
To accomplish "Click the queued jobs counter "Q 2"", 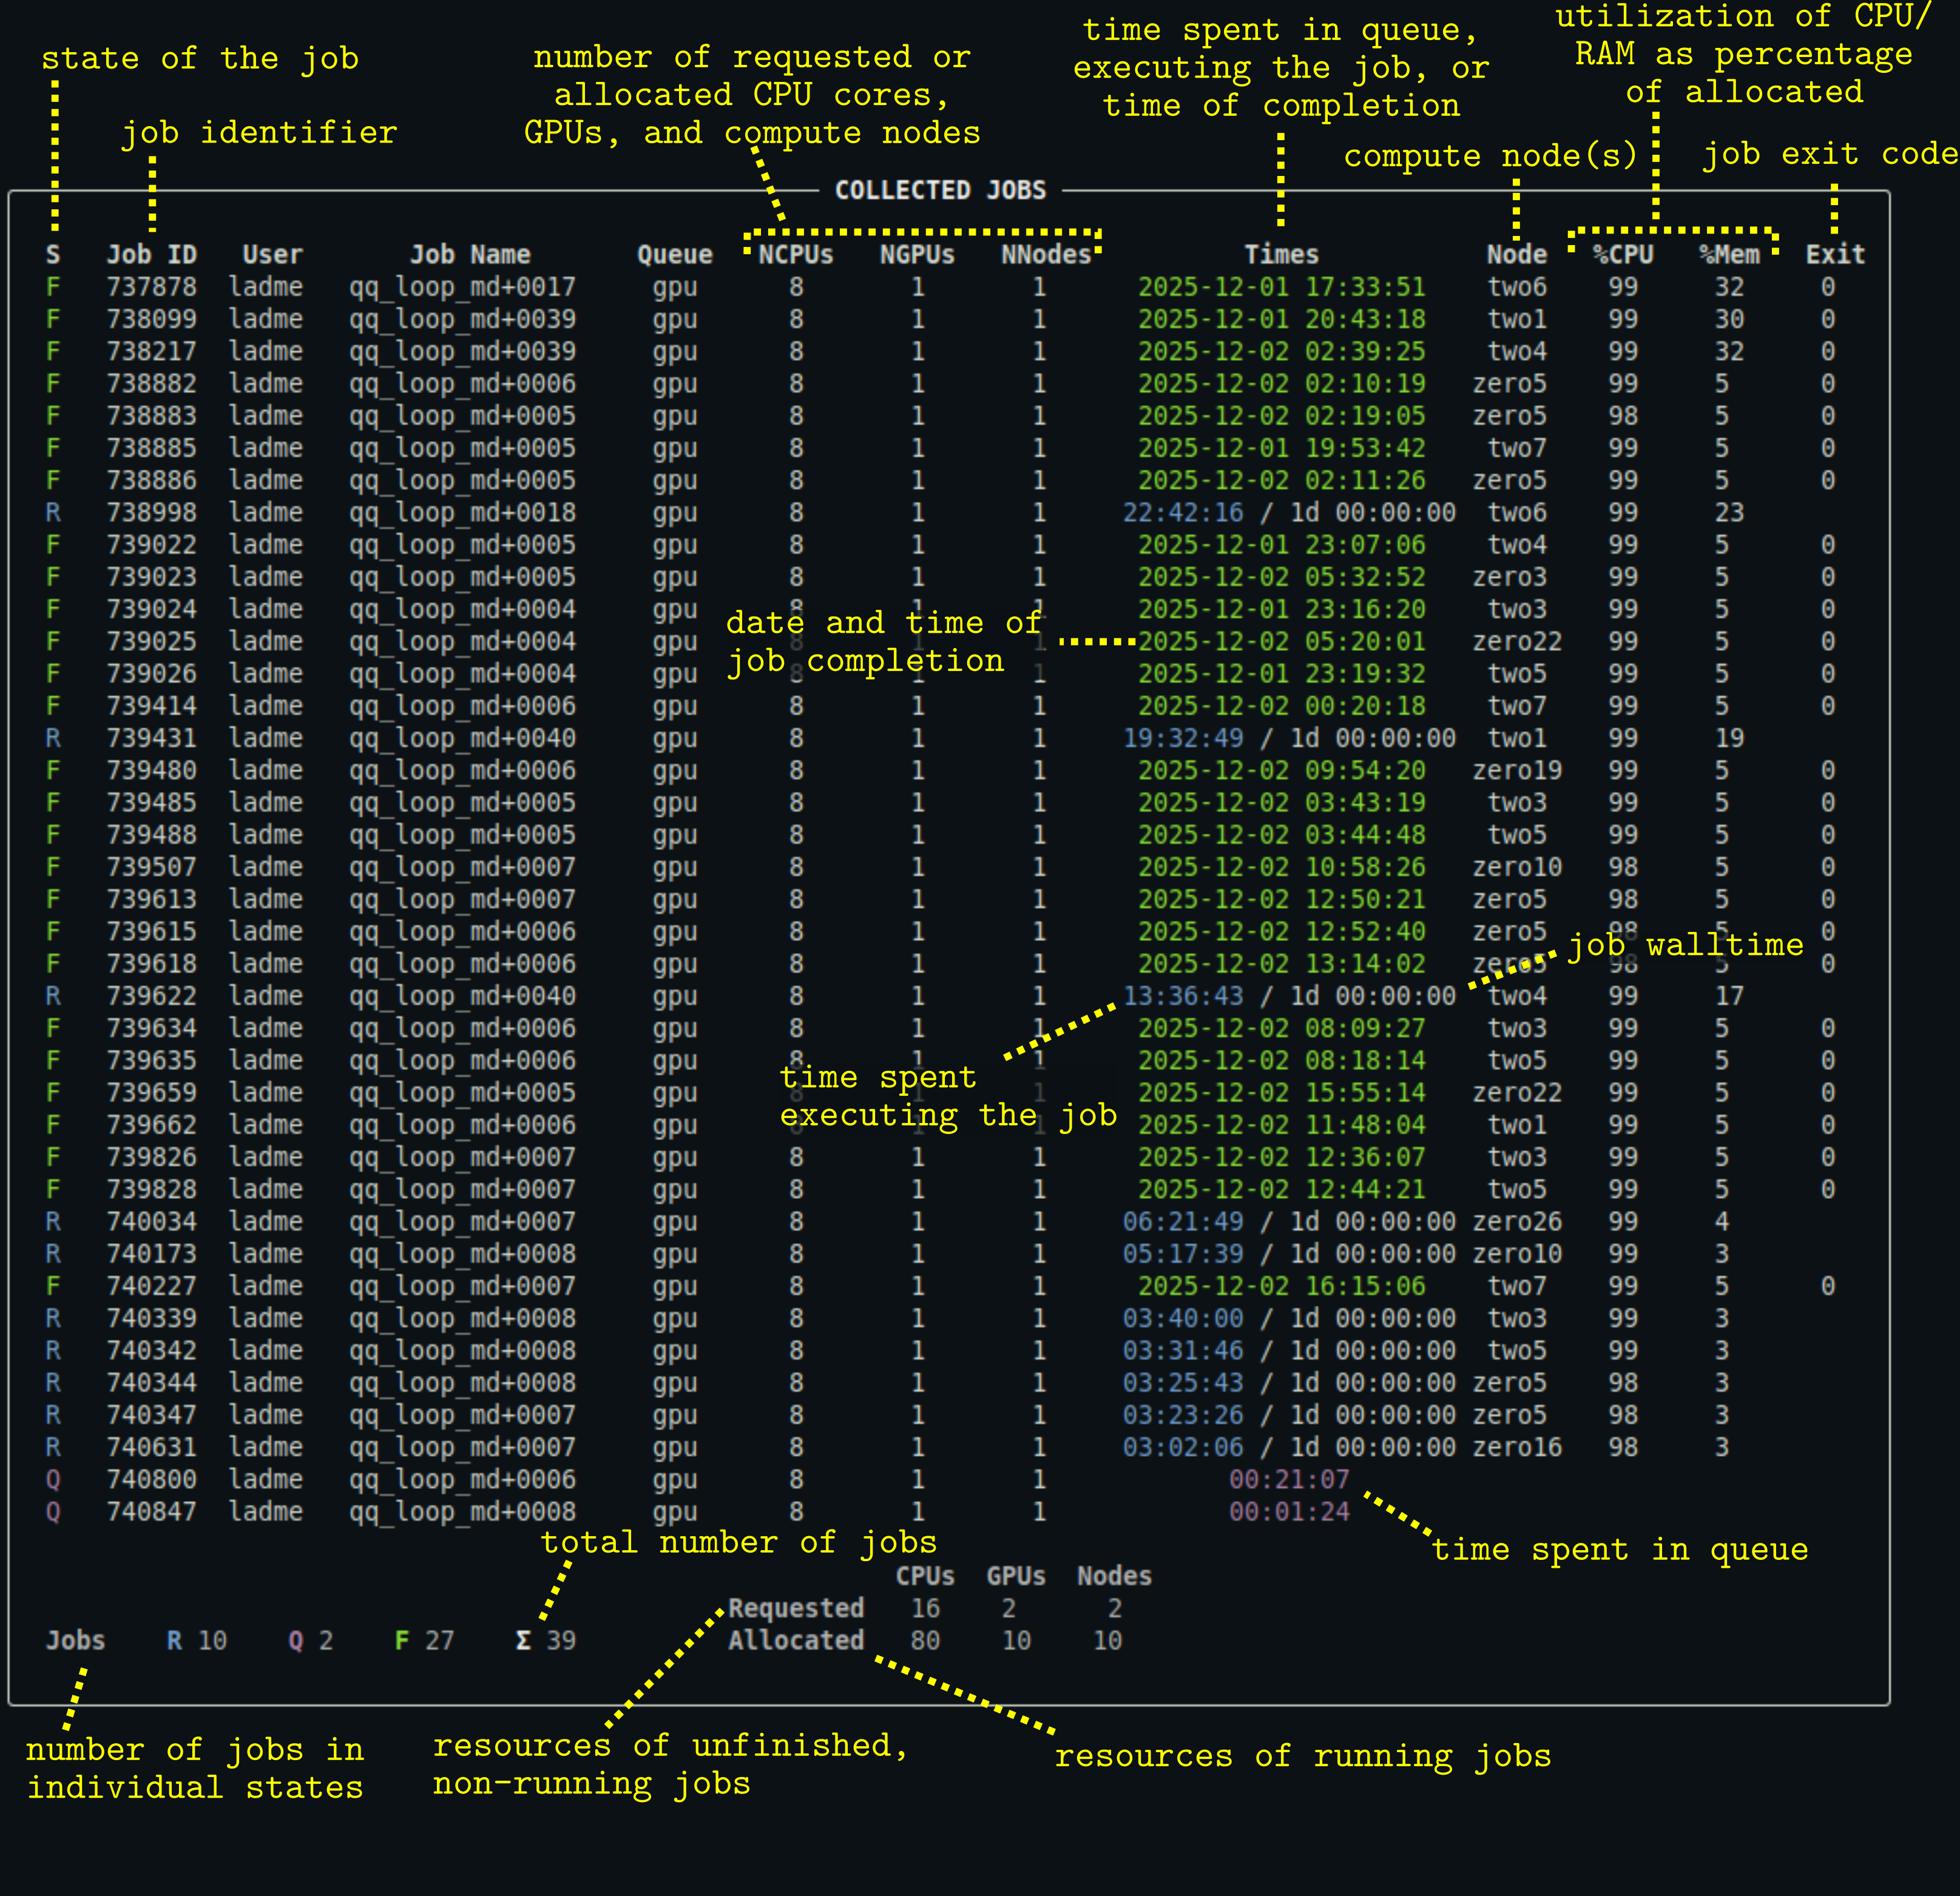I will click(x=310, y=1640).
